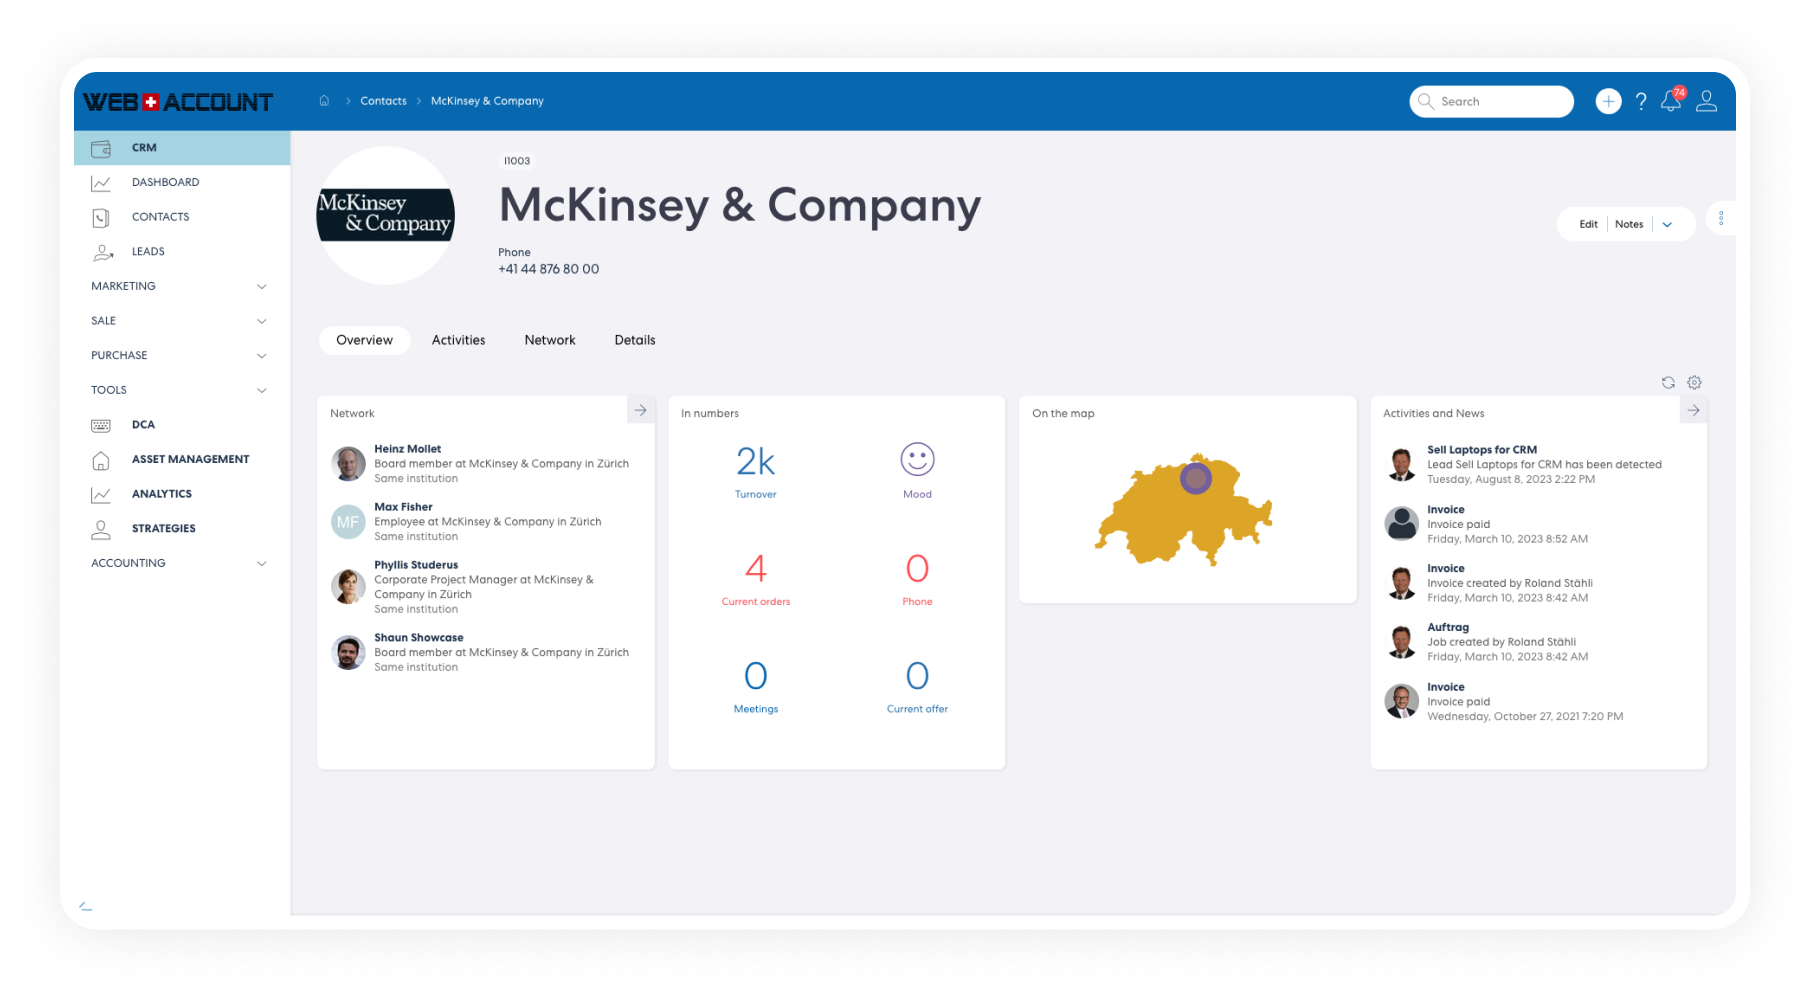Open user profile icon
The height and width of the screenshot is (992, 1810).
[x=1707, y=101]
